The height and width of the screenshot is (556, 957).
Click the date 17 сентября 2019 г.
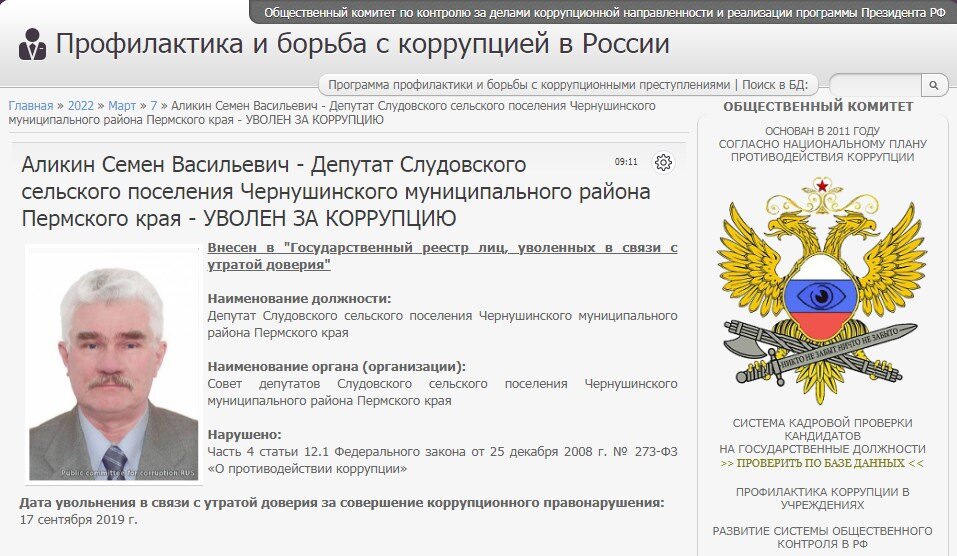click(79, 519)
